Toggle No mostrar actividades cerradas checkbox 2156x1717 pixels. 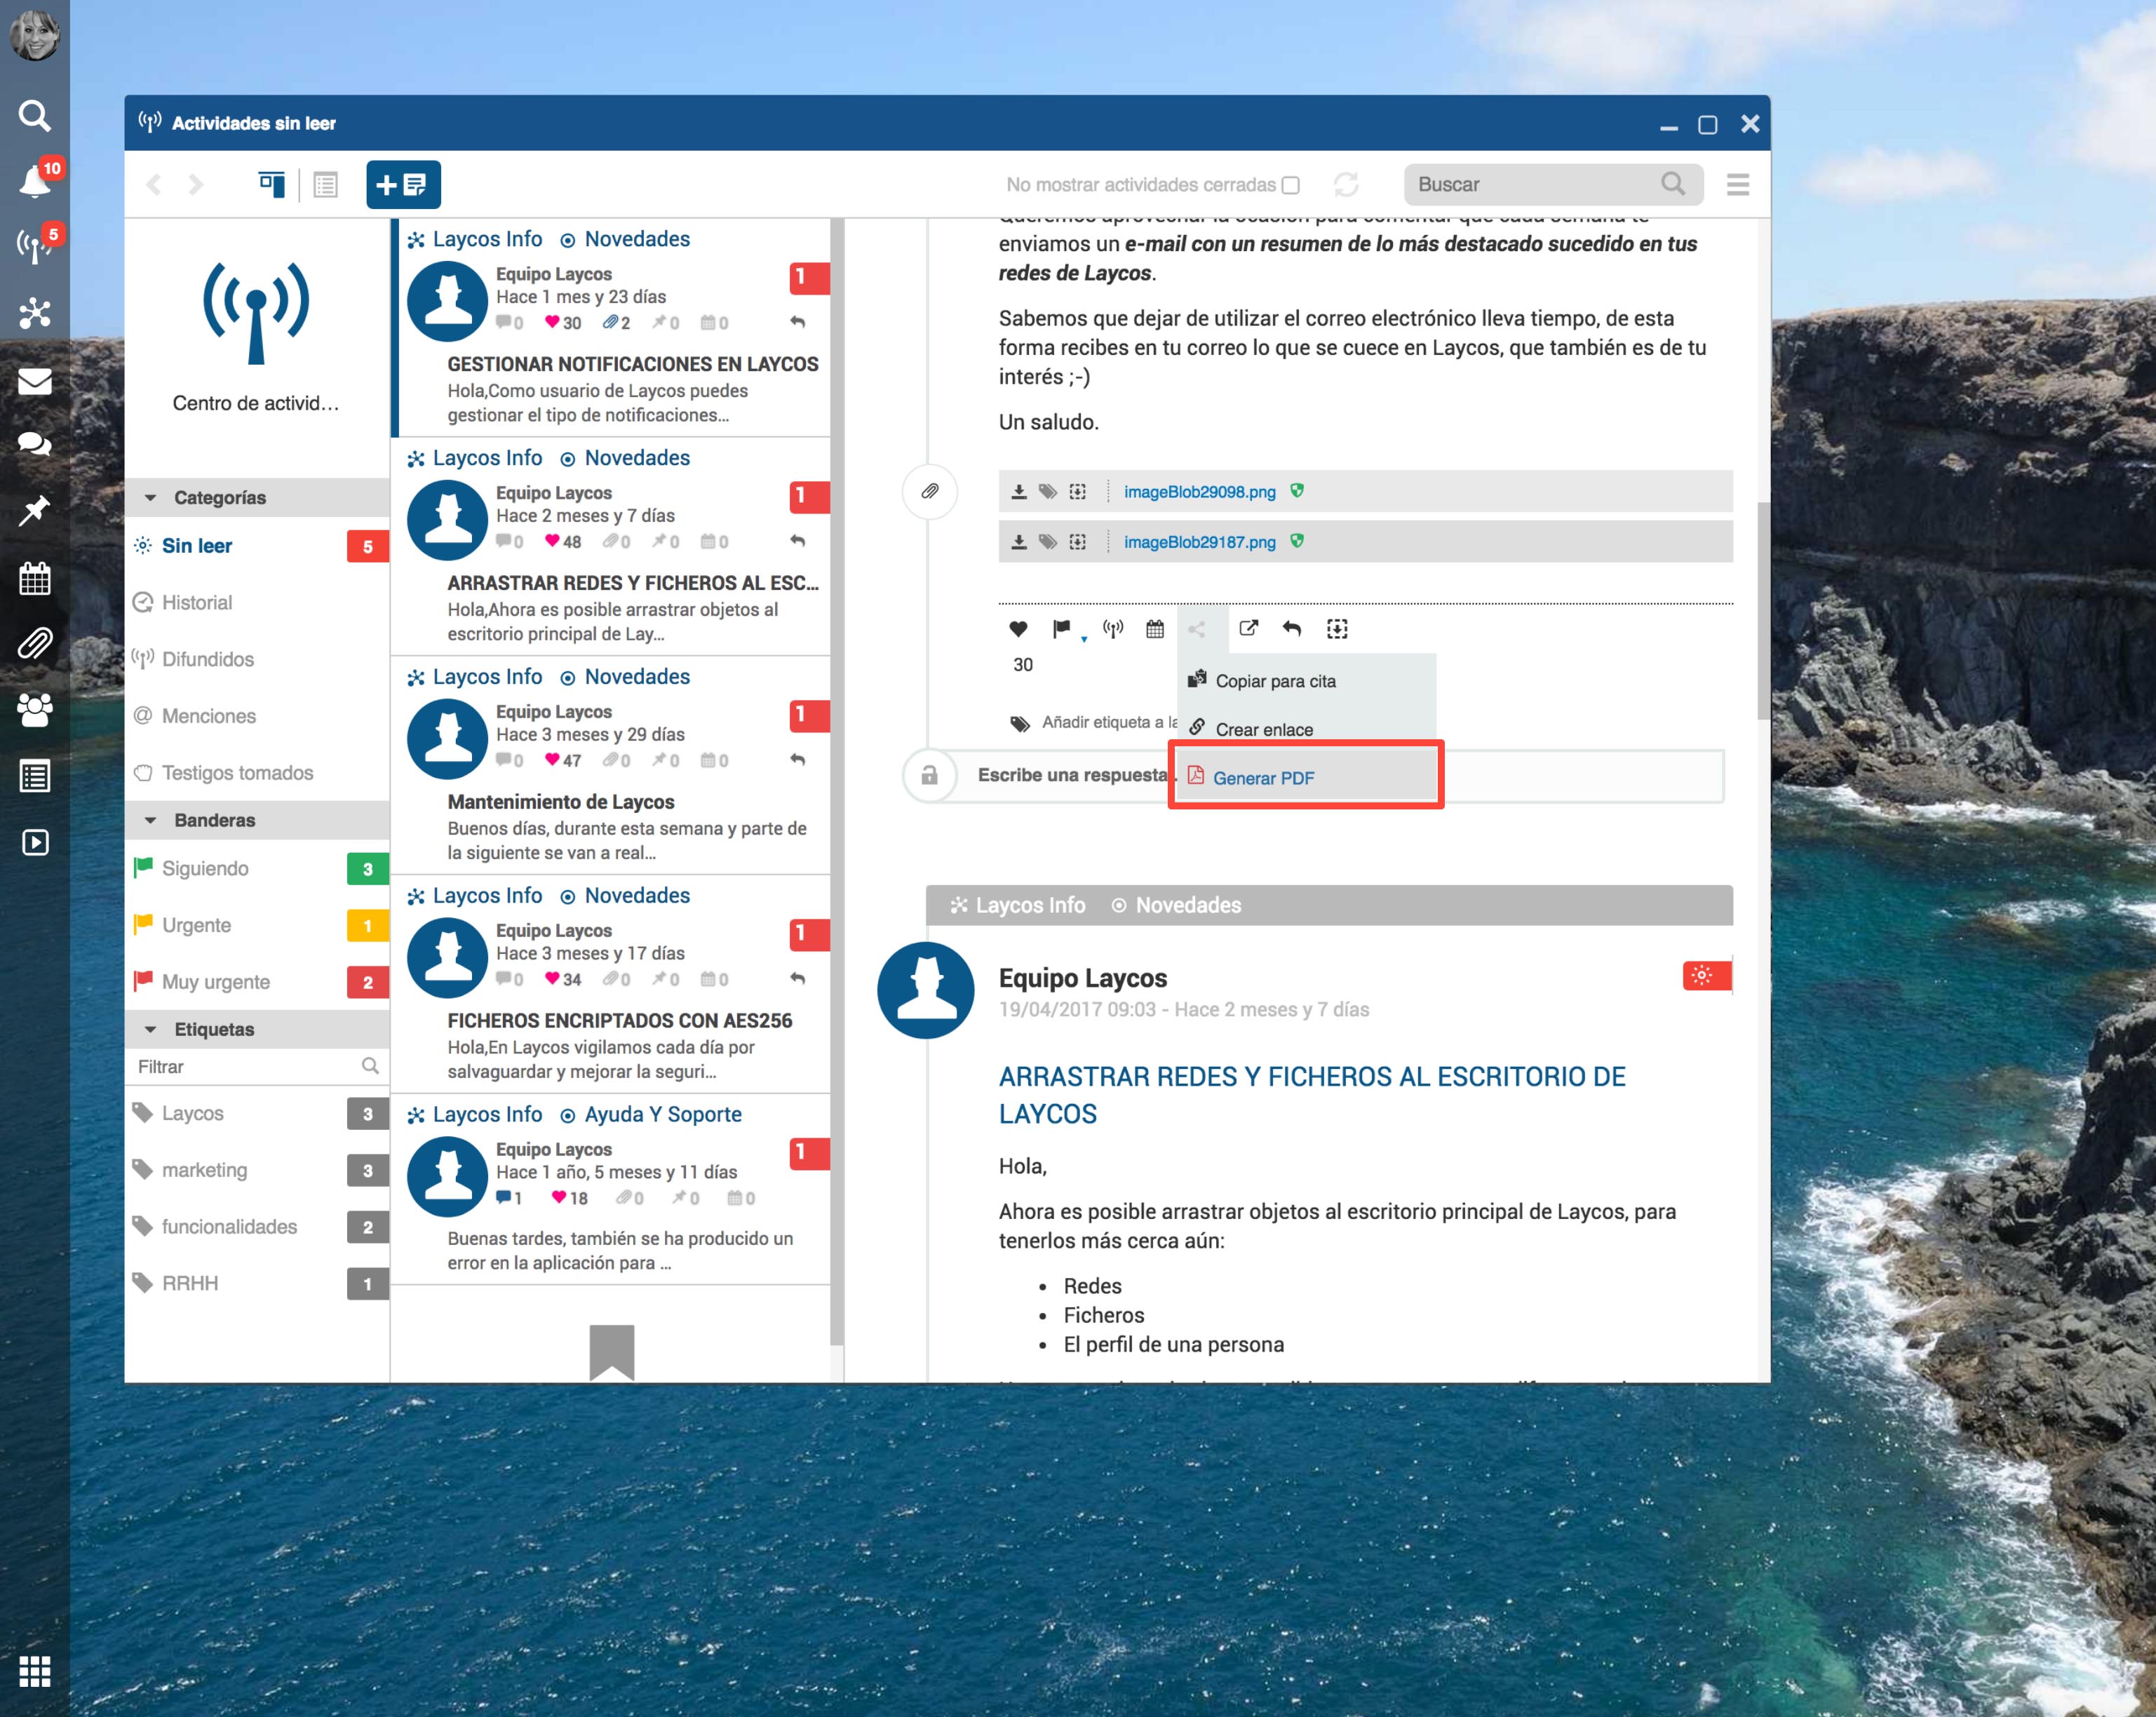[1291, 185]
